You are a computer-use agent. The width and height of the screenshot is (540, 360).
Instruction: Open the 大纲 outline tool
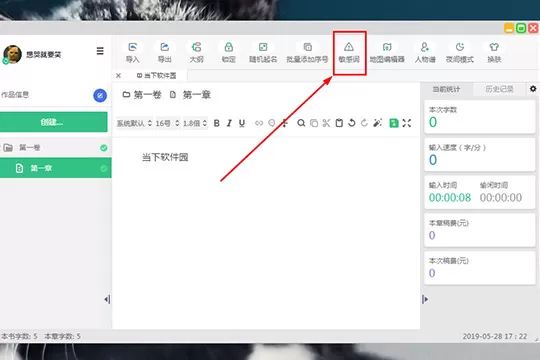(x=196, y=53)
